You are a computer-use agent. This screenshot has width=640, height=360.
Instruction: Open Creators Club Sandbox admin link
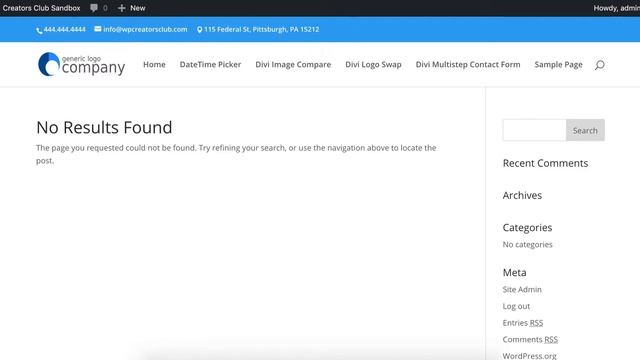tap(41, 8)
